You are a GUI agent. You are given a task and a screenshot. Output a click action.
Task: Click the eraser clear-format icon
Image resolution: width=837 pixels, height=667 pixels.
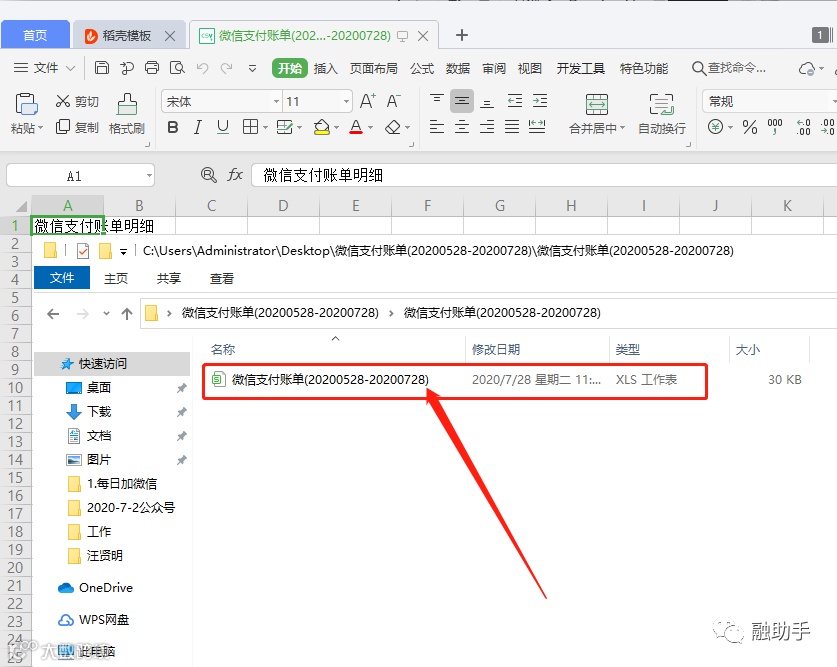(x=393, y=127)
